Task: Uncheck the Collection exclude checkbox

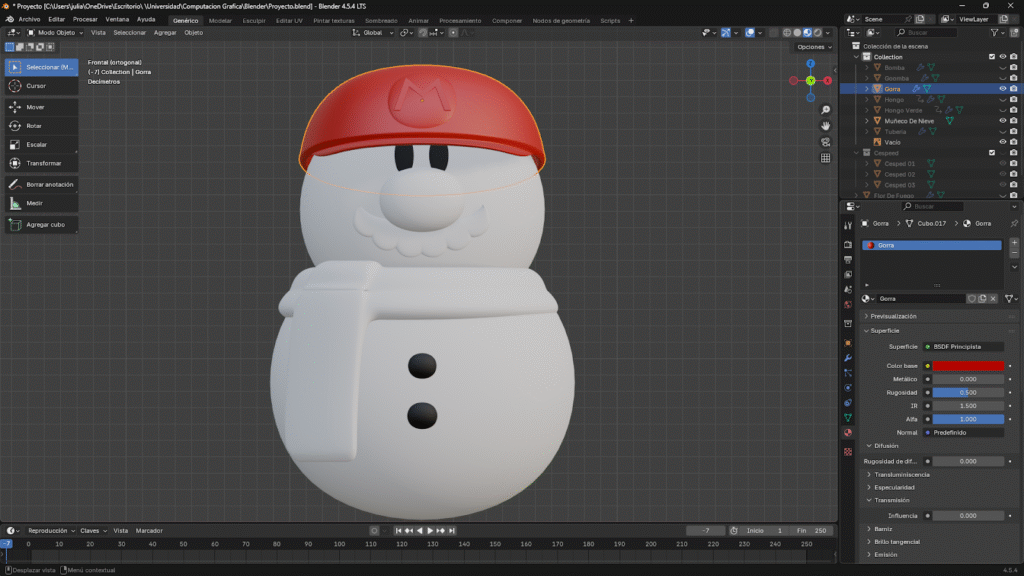Action: coord(991,57)
